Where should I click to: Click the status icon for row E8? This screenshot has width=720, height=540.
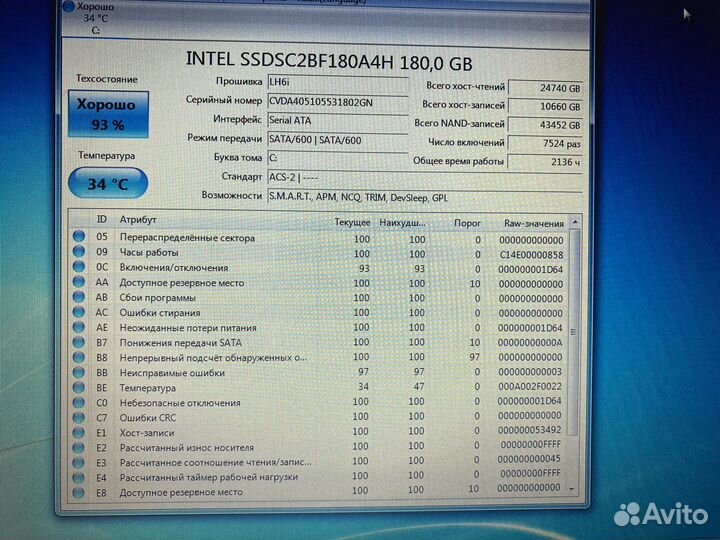(79, 492)
